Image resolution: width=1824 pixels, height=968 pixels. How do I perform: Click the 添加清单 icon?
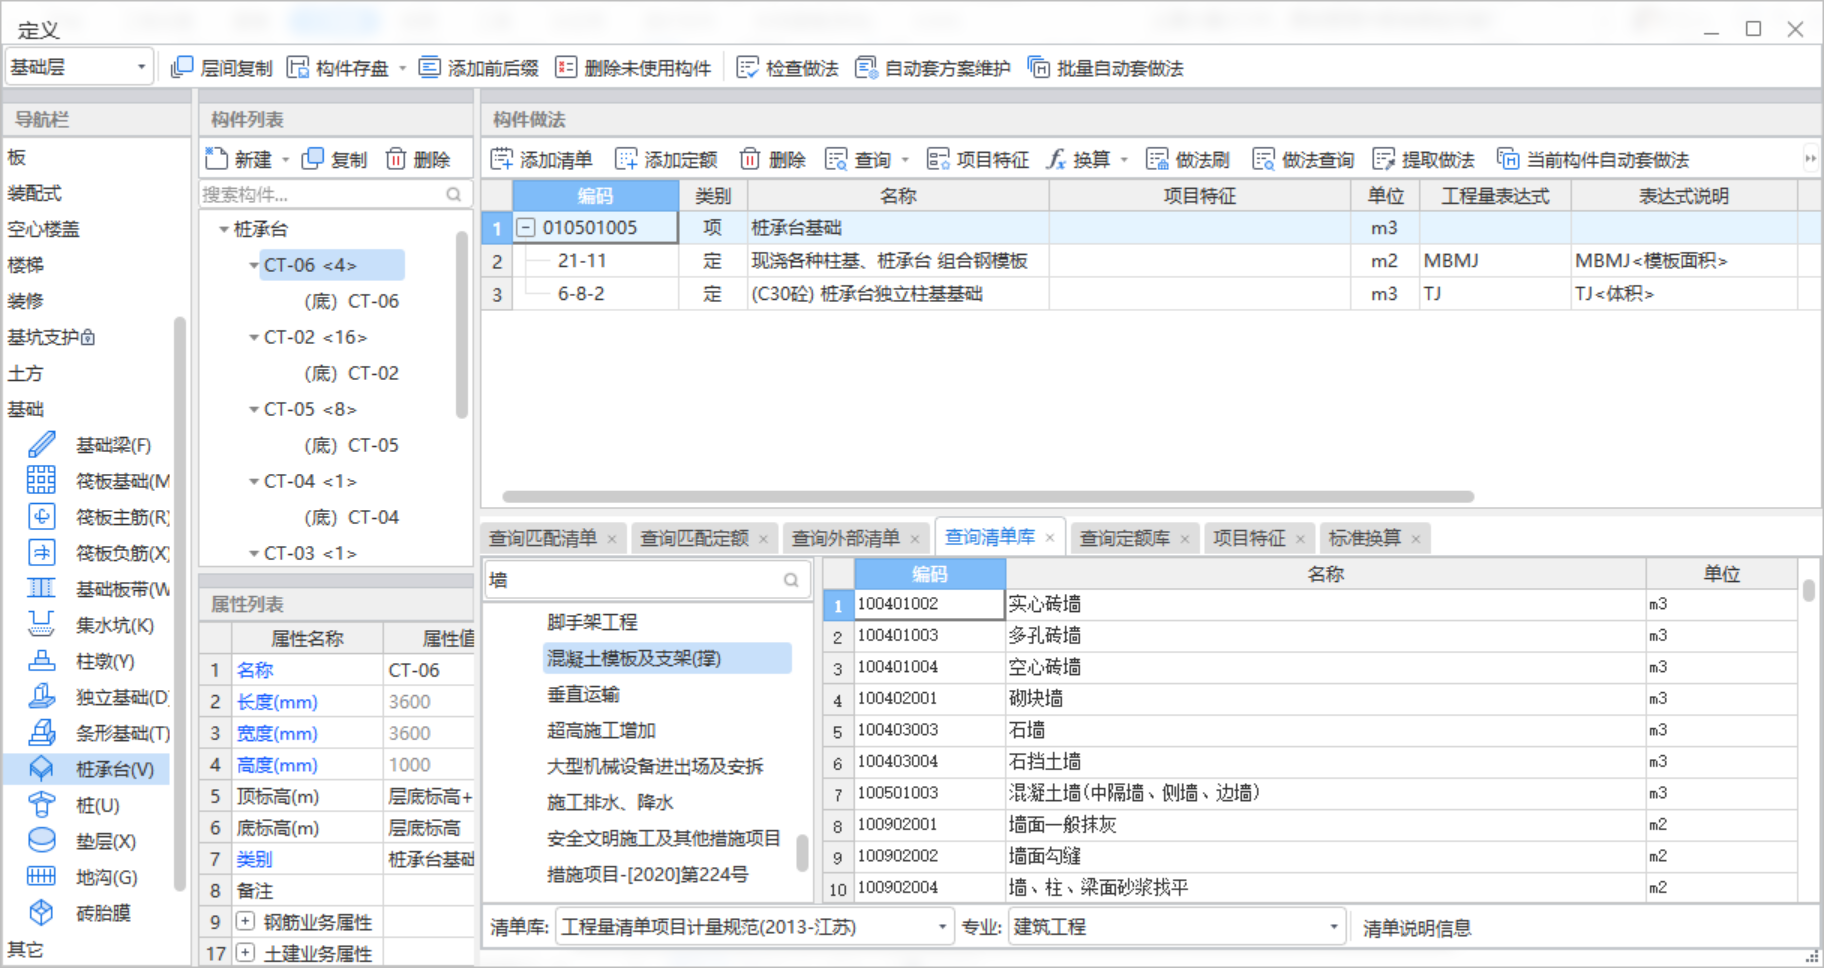click(501, 158)
